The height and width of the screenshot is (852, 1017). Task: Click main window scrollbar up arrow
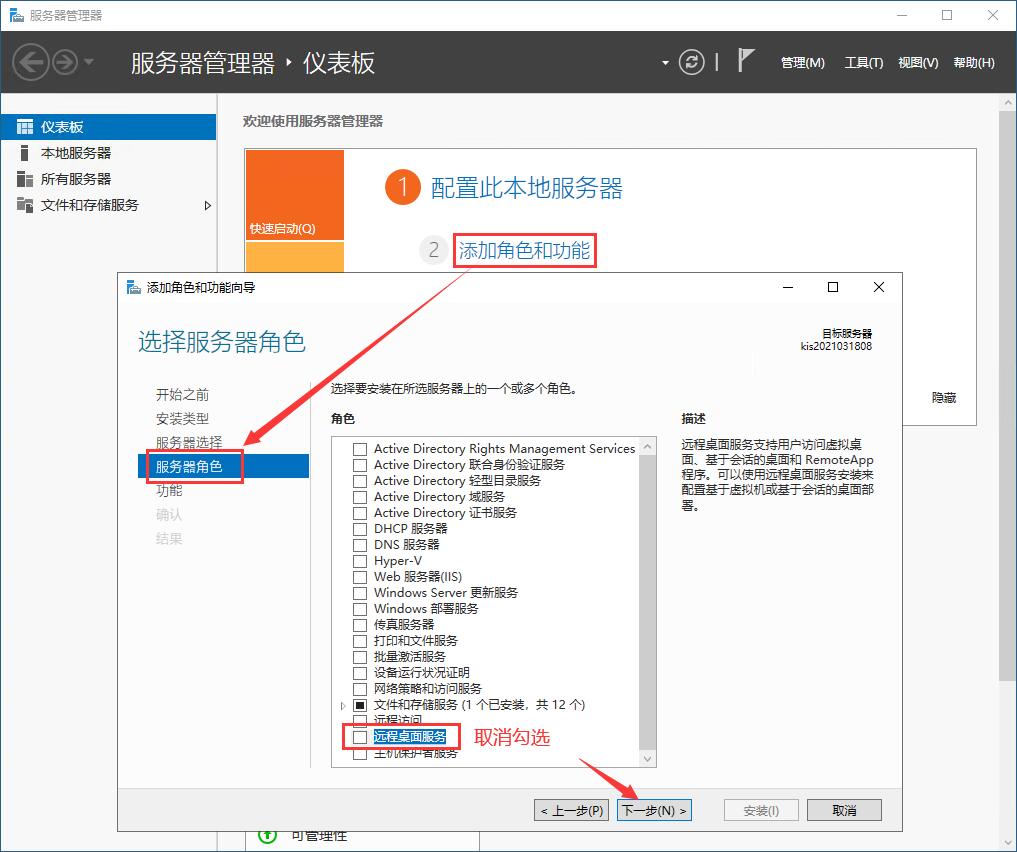pyautogui.click(x=1009, y=102)
